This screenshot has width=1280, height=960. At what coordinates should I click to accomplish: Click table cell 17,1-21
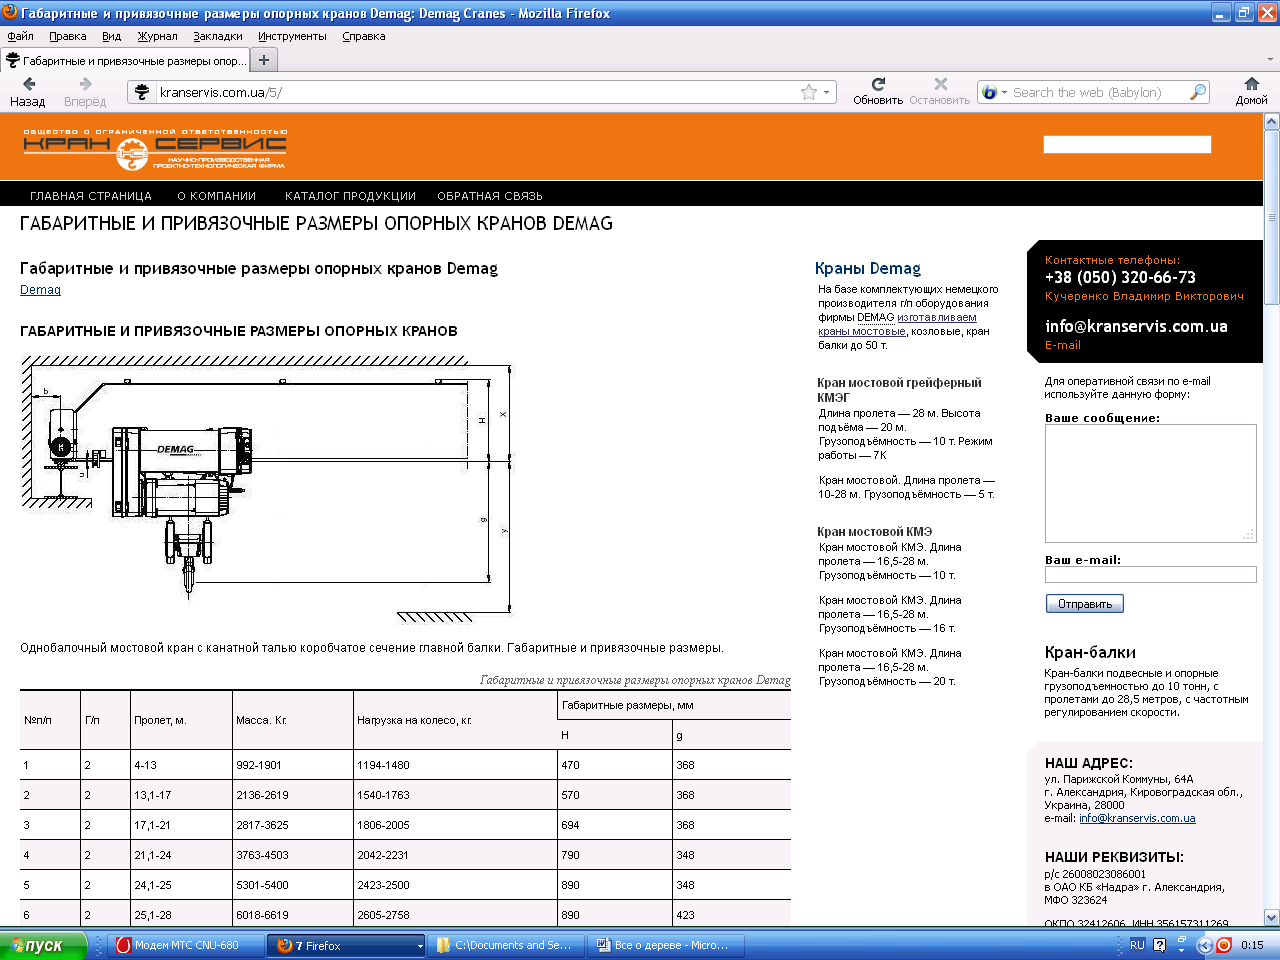click(152, 825)
